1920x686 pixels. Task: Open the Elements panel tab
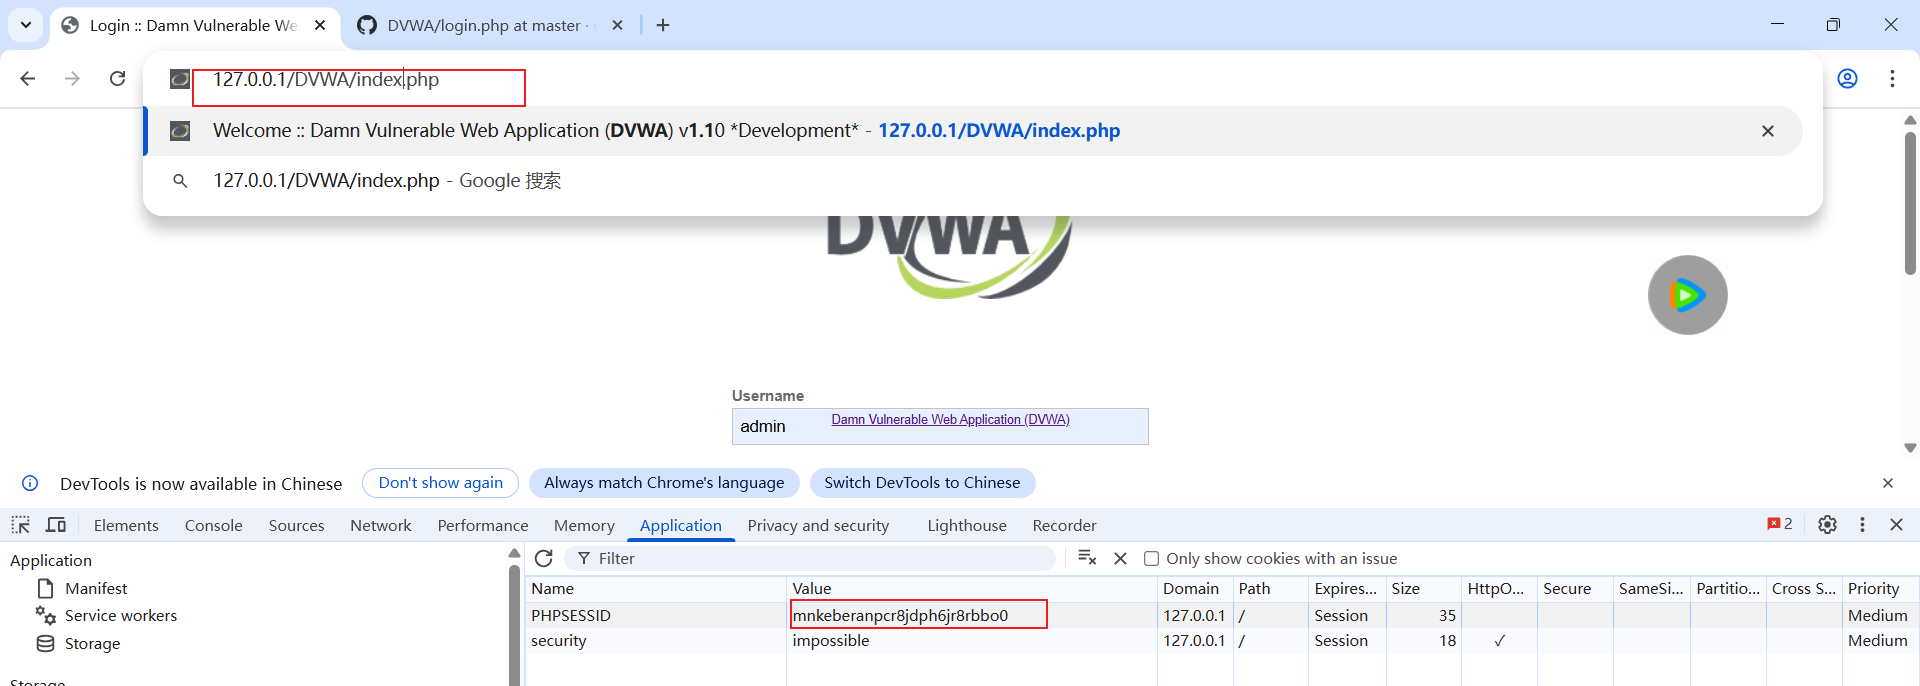pyautogui.click(x=126, y=525)
